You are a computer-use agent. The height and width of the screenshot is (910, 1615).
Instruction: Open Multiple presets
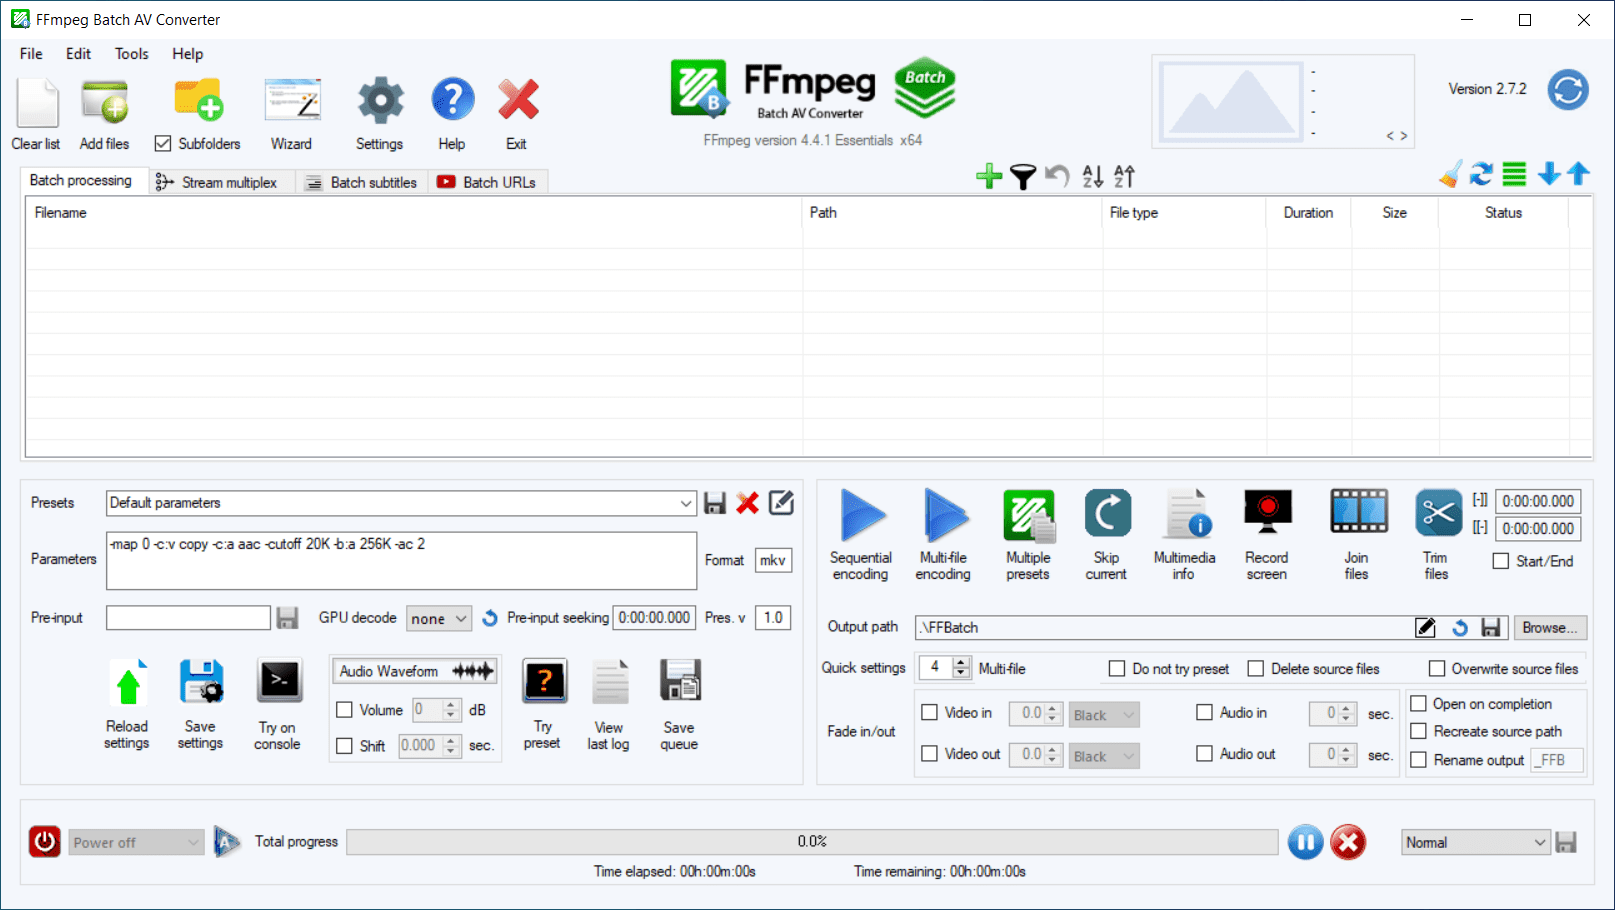(1029, 516)
